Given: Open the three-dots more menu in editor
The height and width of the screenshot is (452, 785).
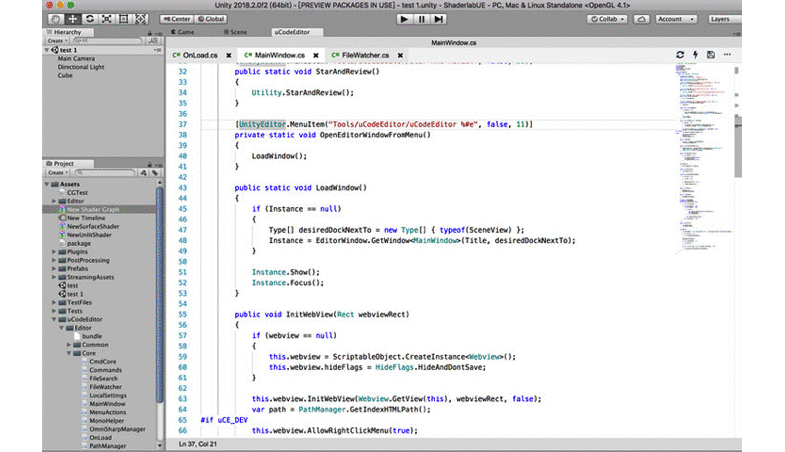Looking at the screenshot, I should tap(727, 55).
